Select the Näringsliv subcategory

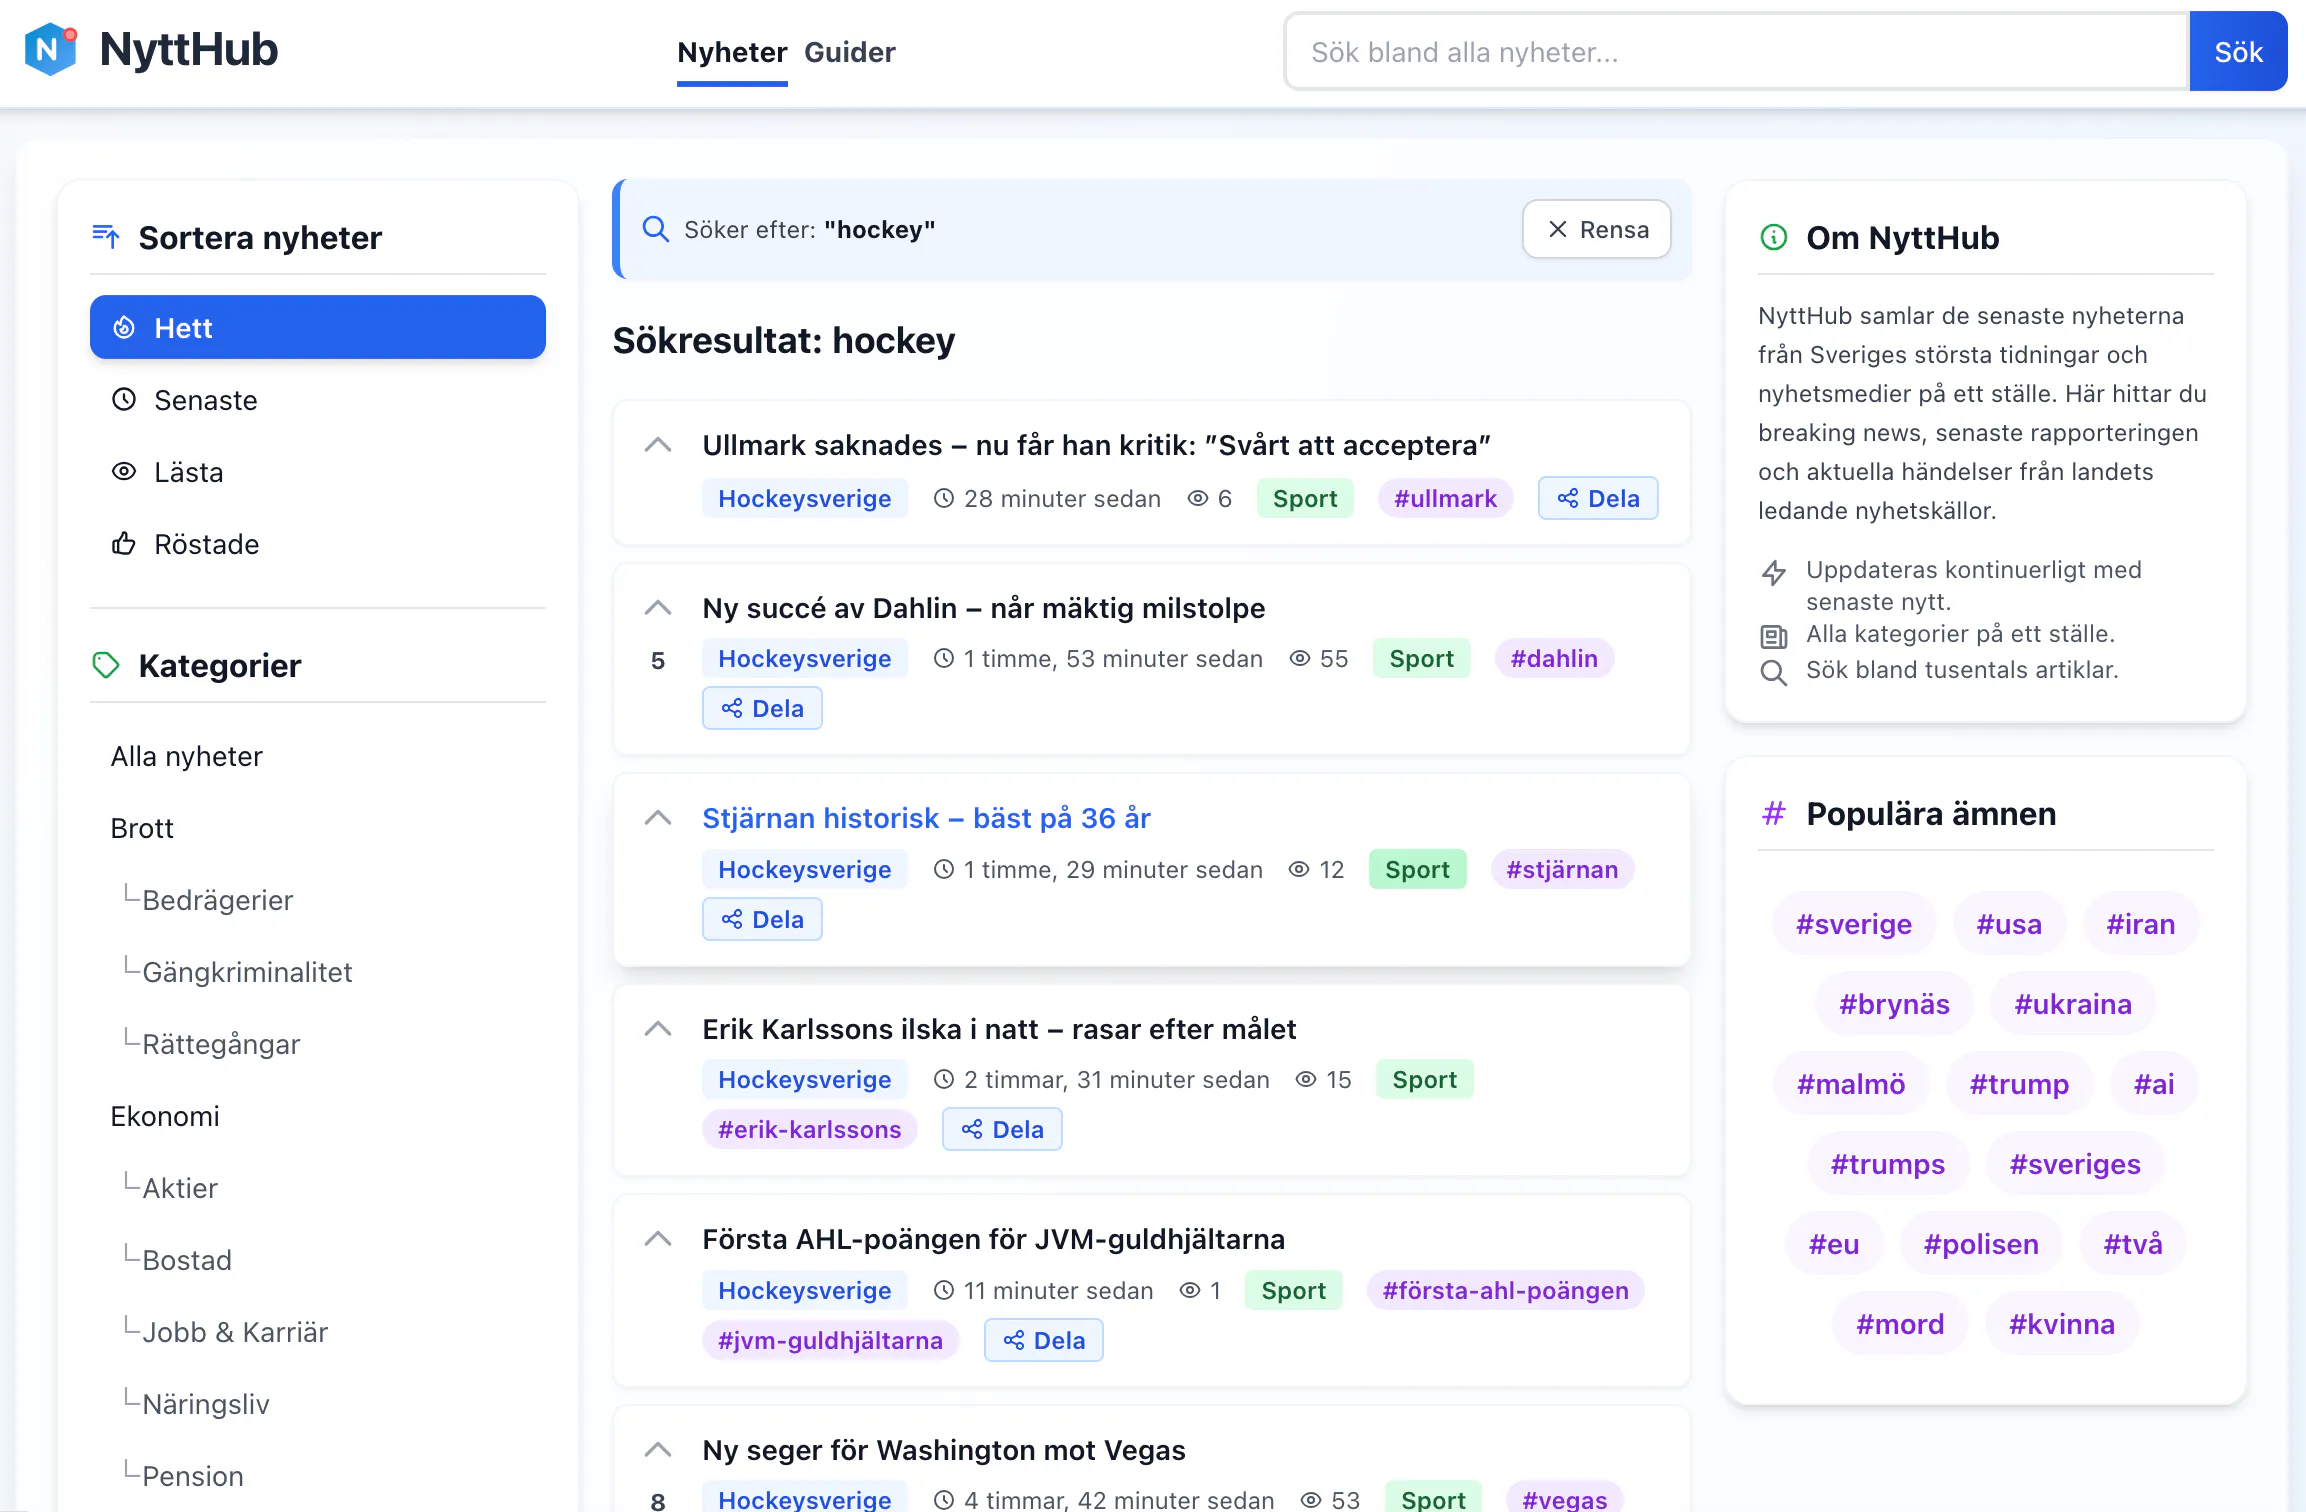click(x=206, y=1404)
